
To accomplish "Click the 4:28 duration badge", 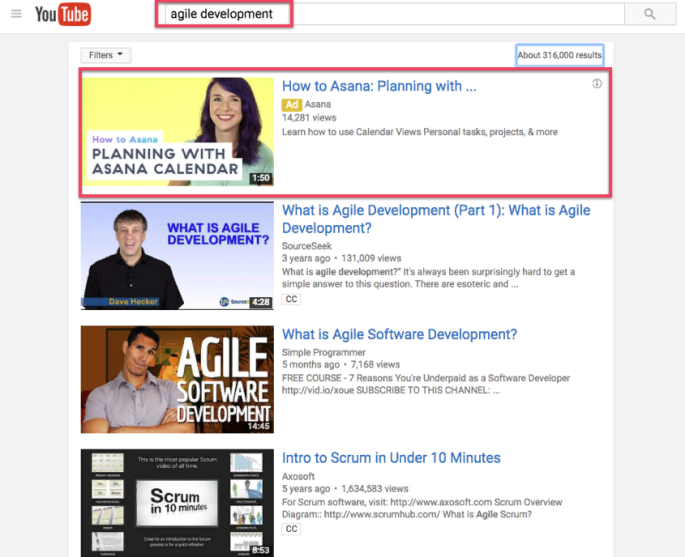I will coord(261,302).
